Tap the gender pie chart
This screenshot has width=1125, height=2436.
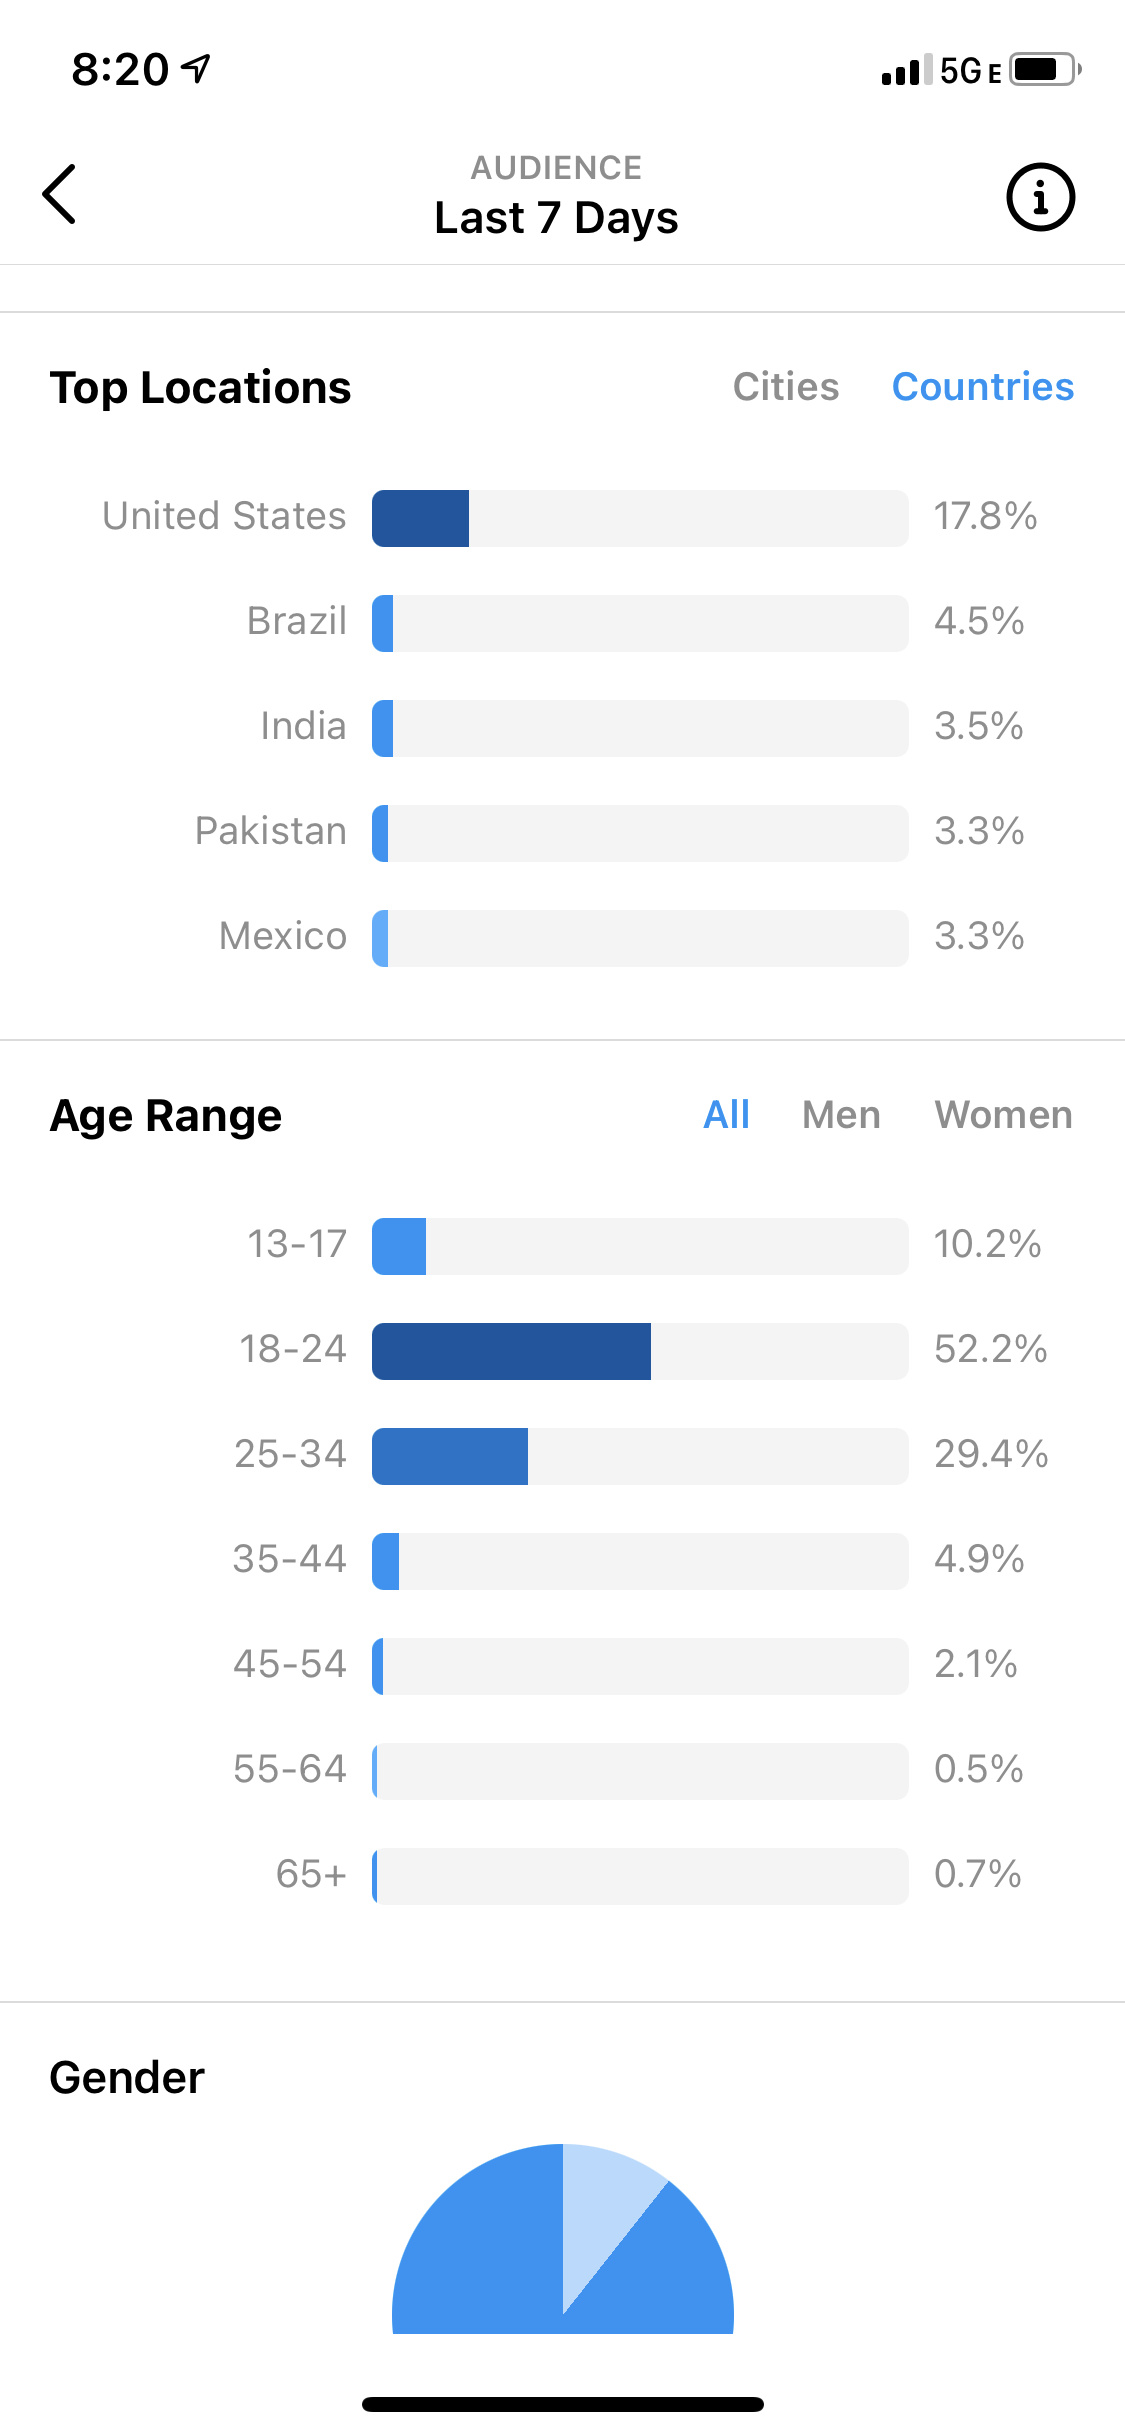(x=563, y=2238)
